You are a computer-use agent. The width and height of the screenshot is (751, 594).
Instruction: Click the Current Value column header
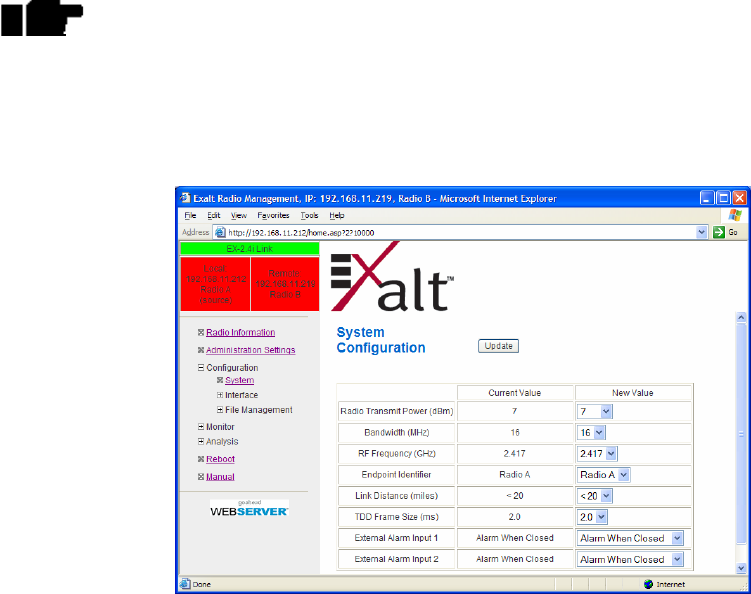tap(515, 393)
